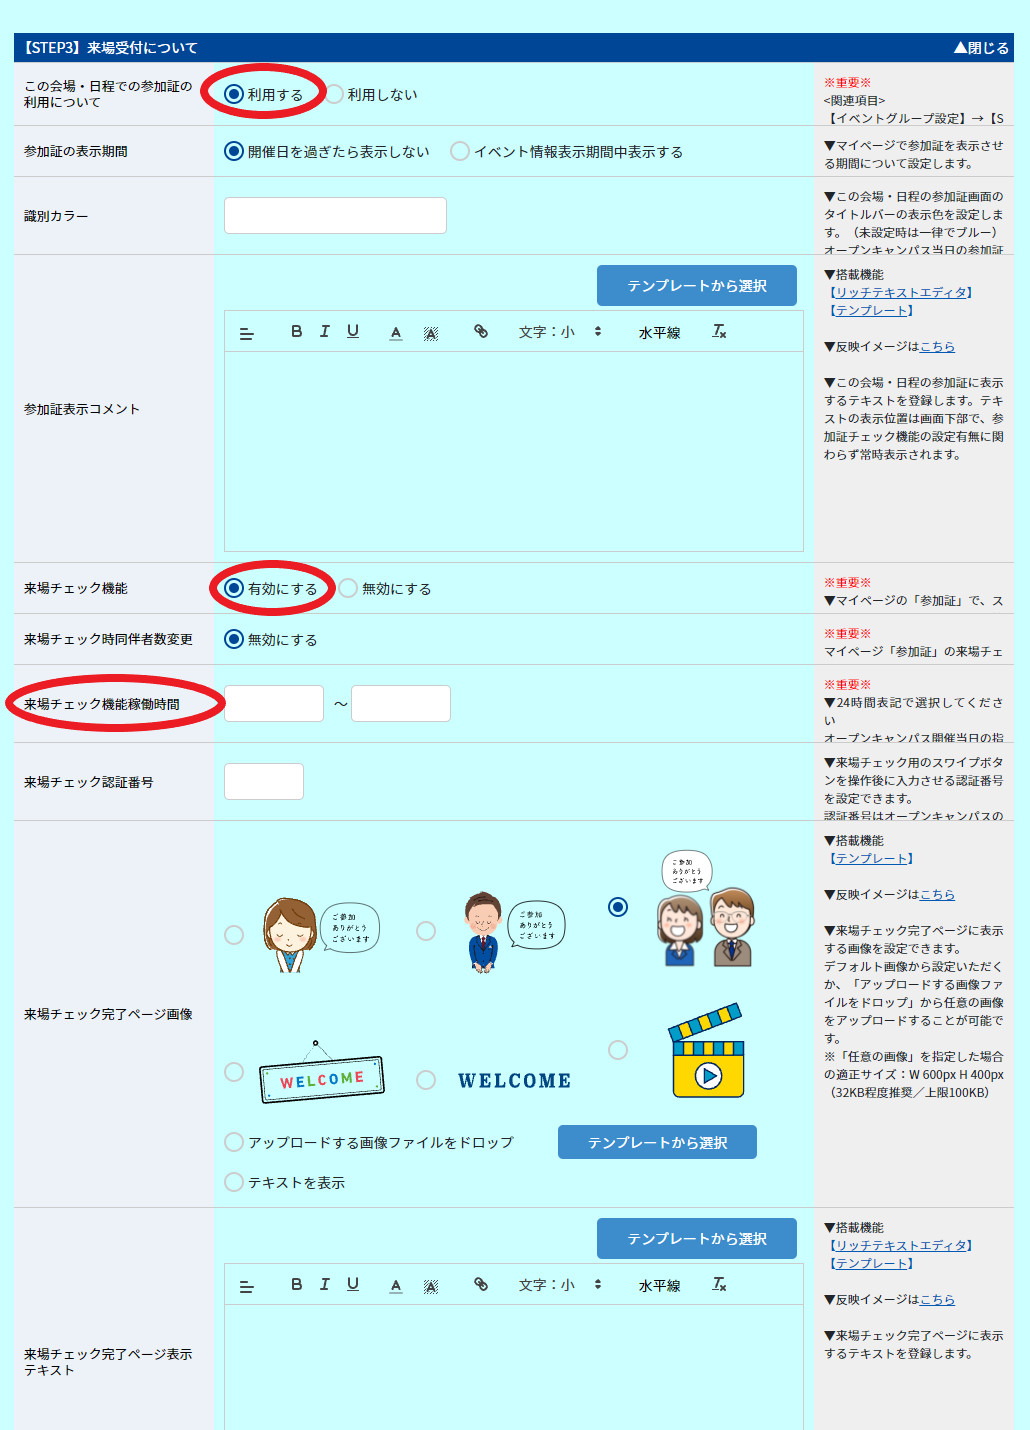Choose the plain WELCOME text image
Screen dimensions: 1030x1430
(x=426, y=1080)
